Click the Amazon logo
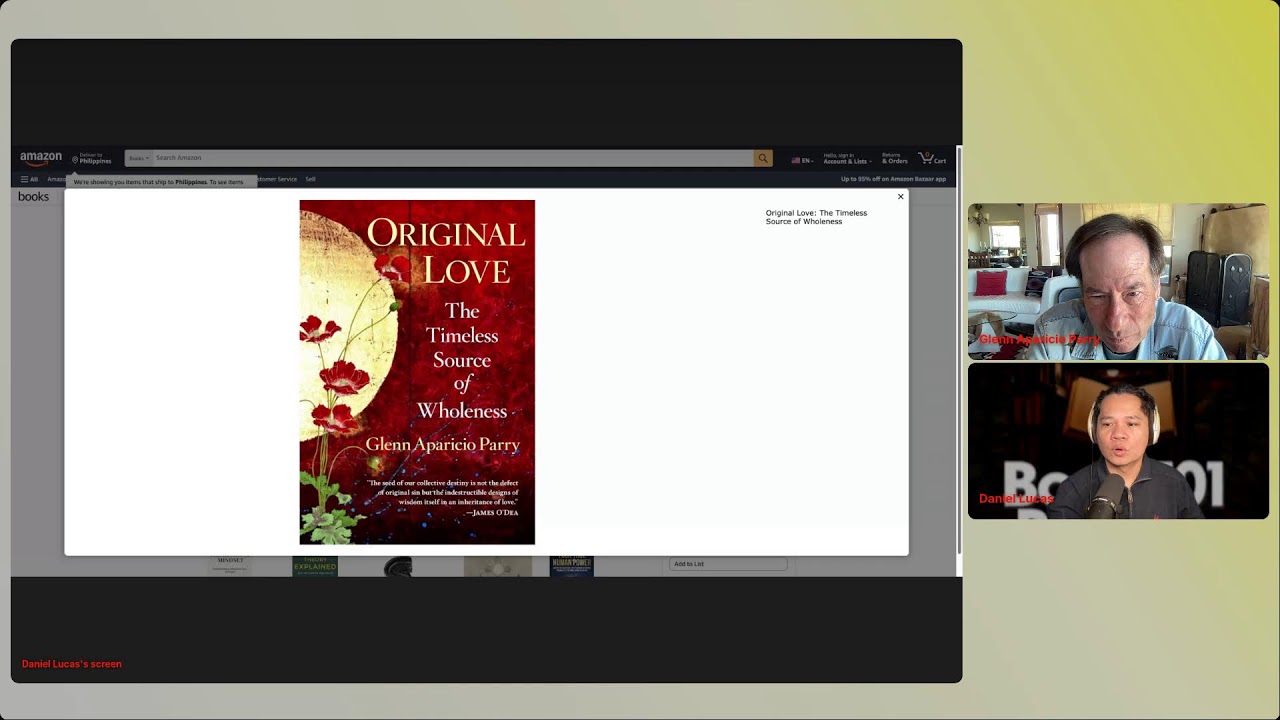 (x=41, y=158)
